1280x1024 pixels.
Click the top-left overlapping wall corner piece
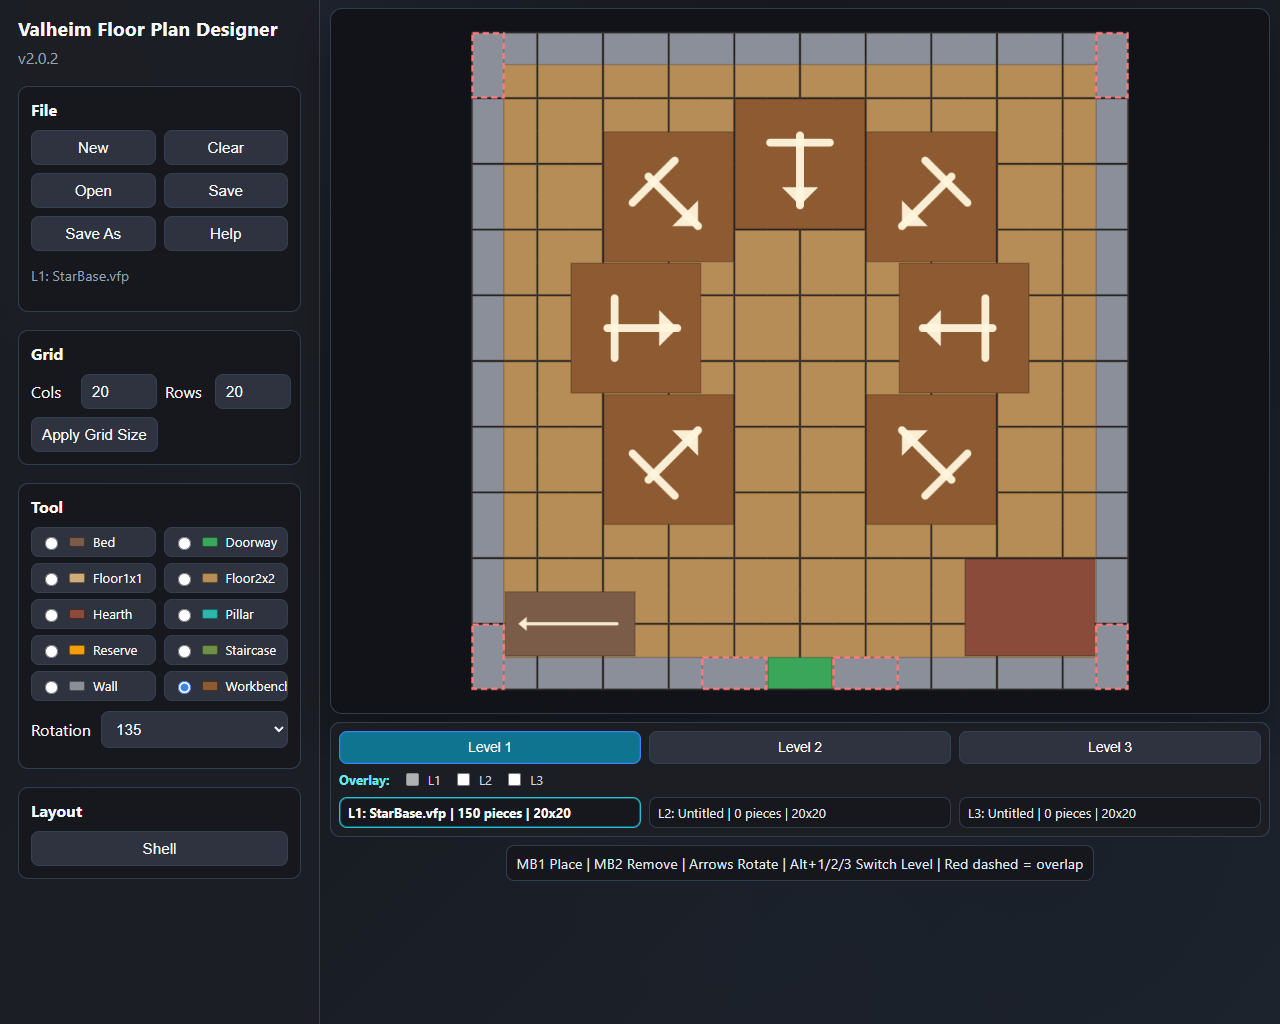[488, 65]
